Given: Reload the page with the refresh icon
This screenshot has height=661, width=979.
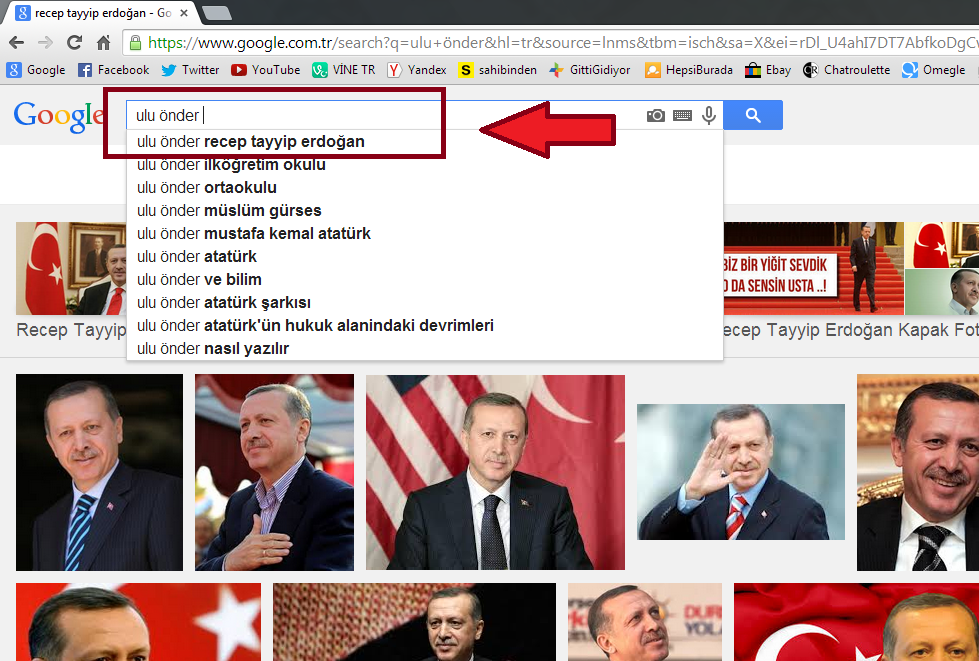Looking at the screenshot, I should (x=74, y=42).
